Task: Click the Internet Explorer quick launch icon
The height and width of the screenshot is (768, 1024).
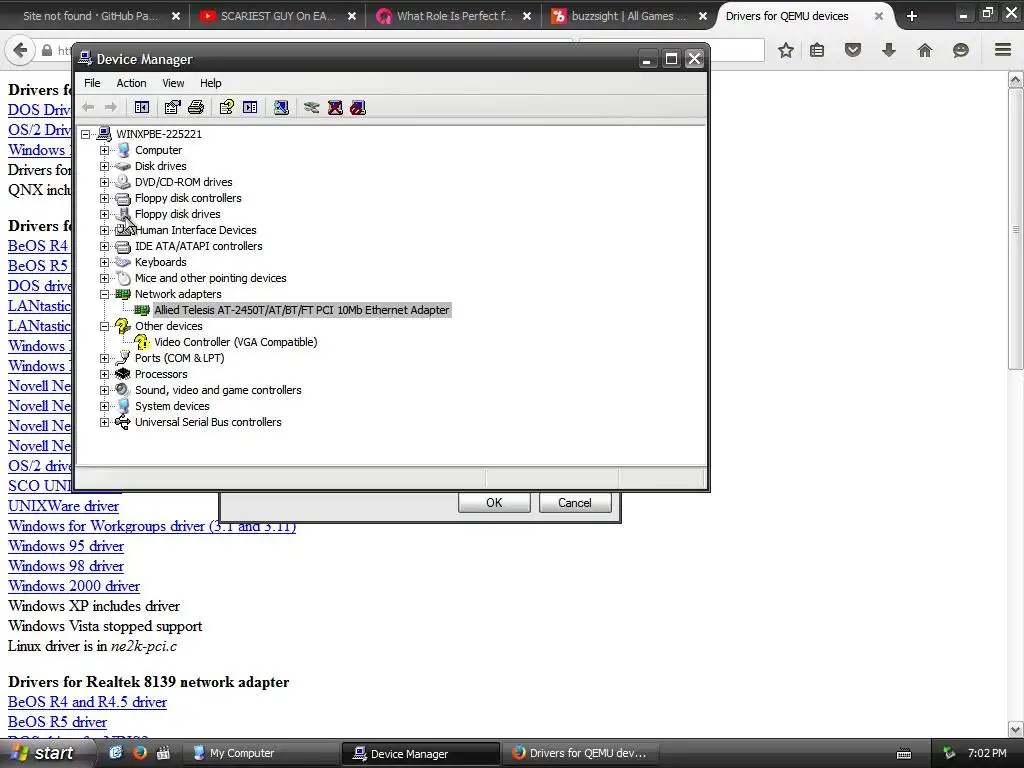Action: pyautogui.click(x=116, y=753)
